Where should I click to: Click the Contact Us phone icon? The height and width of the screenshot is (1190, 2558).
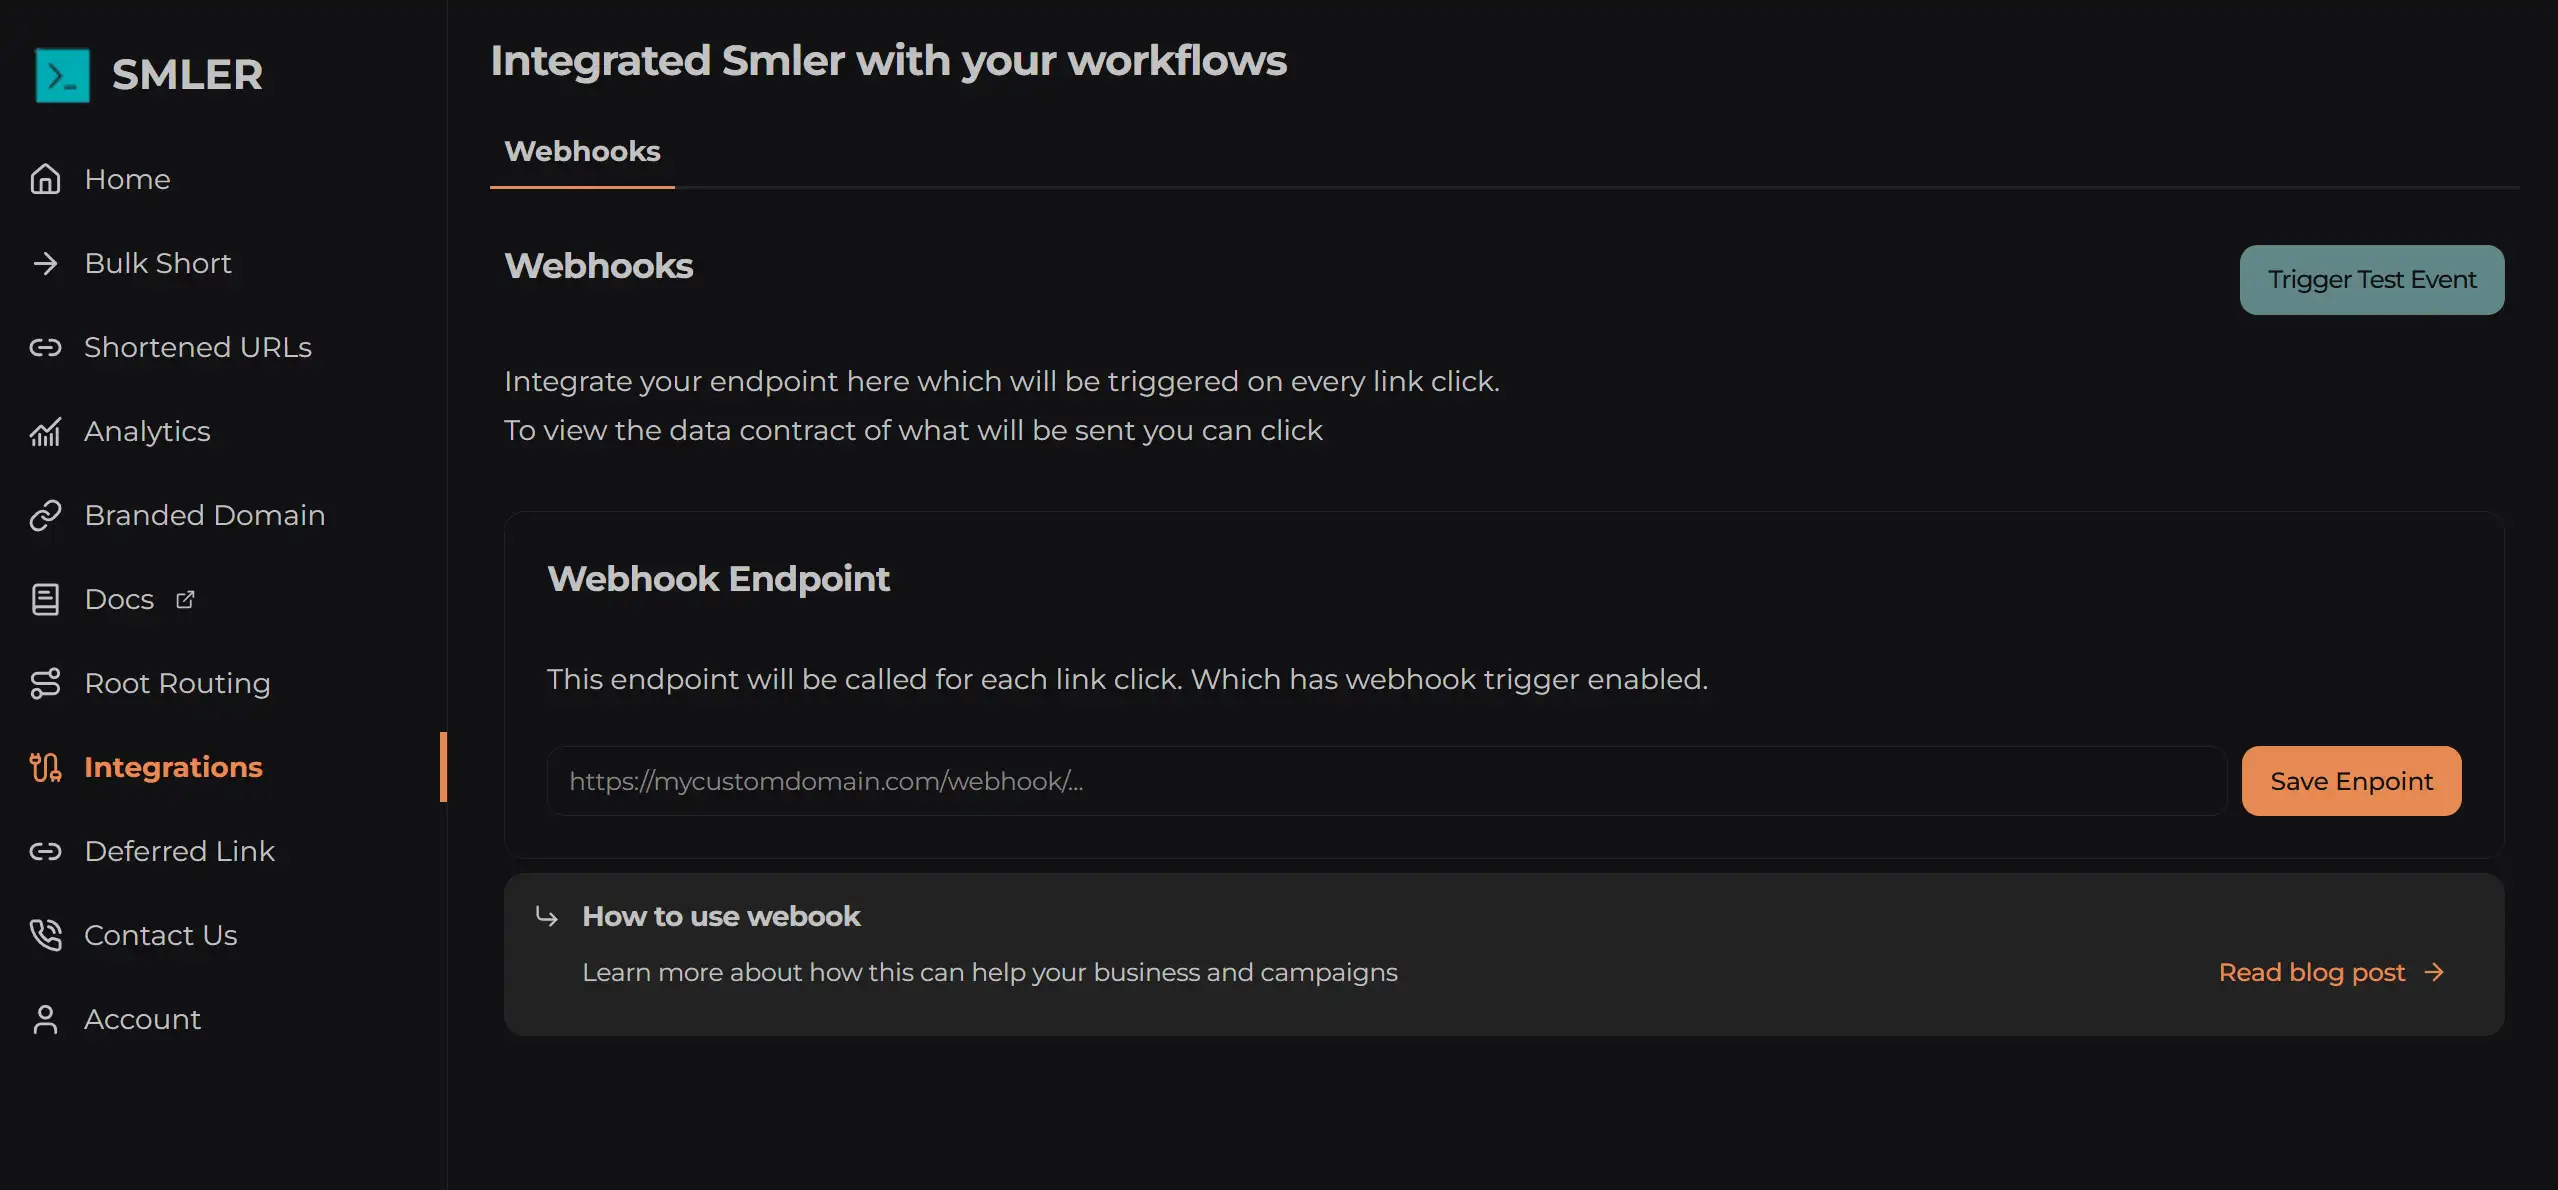(45, 935)
